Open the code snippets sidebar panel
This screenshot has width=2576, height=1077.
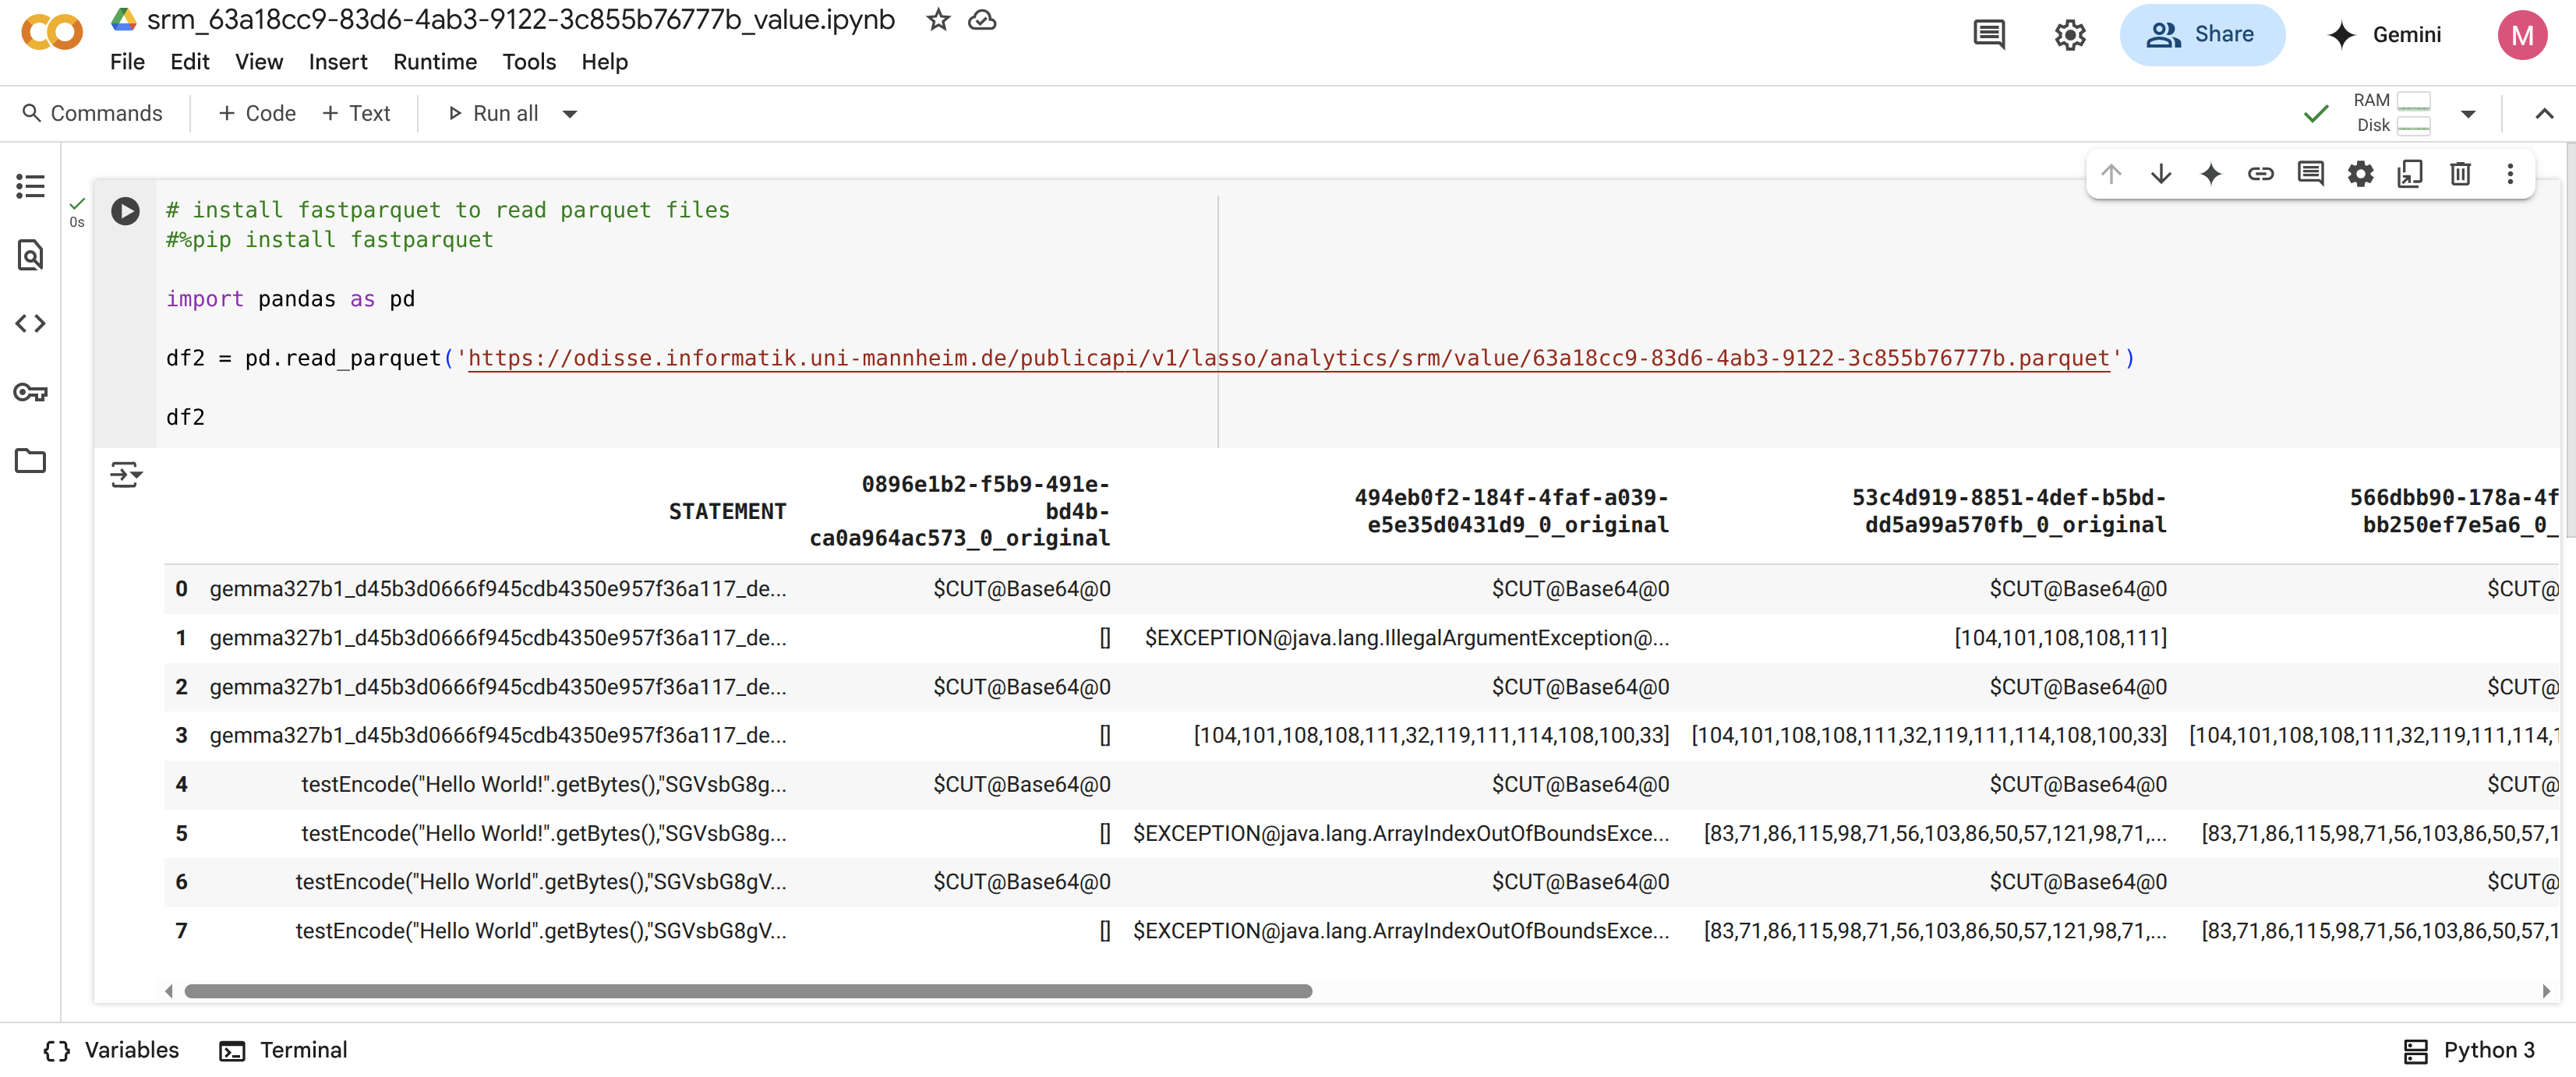tap(30, 323)
